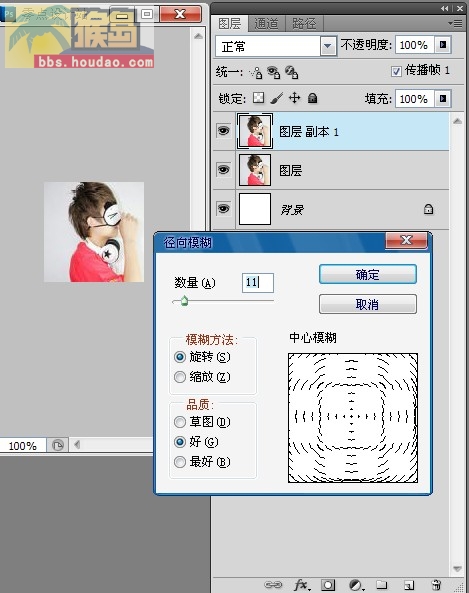Click 确定 in radial blur dialog
Screen dimensions: 469x593
tap(368, 275)
